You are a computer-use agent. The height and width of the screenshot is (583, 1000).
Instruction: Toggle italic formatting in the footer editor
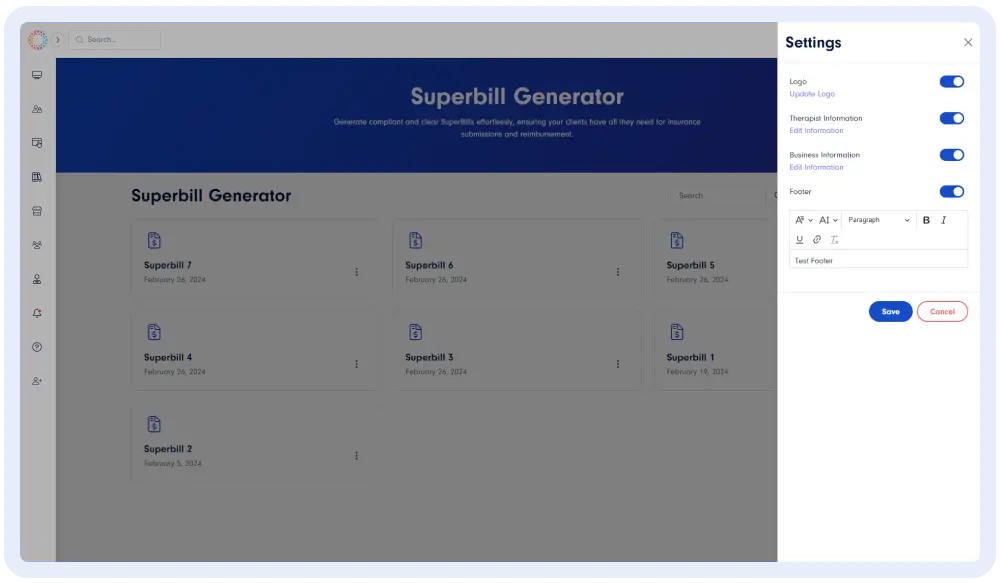coord(944,220)
